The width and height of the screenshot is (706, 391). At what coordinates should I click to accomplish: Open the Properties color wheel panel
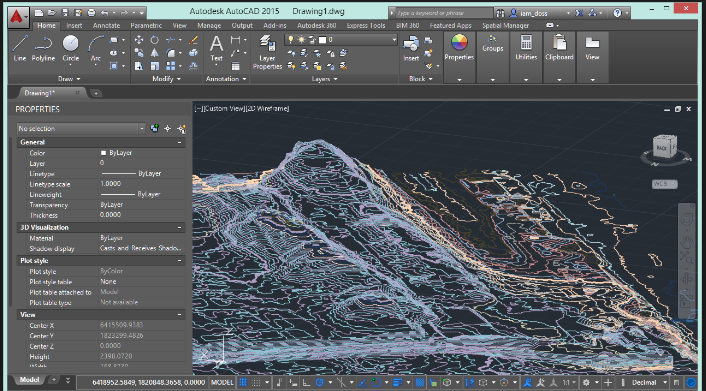(459, 48)
